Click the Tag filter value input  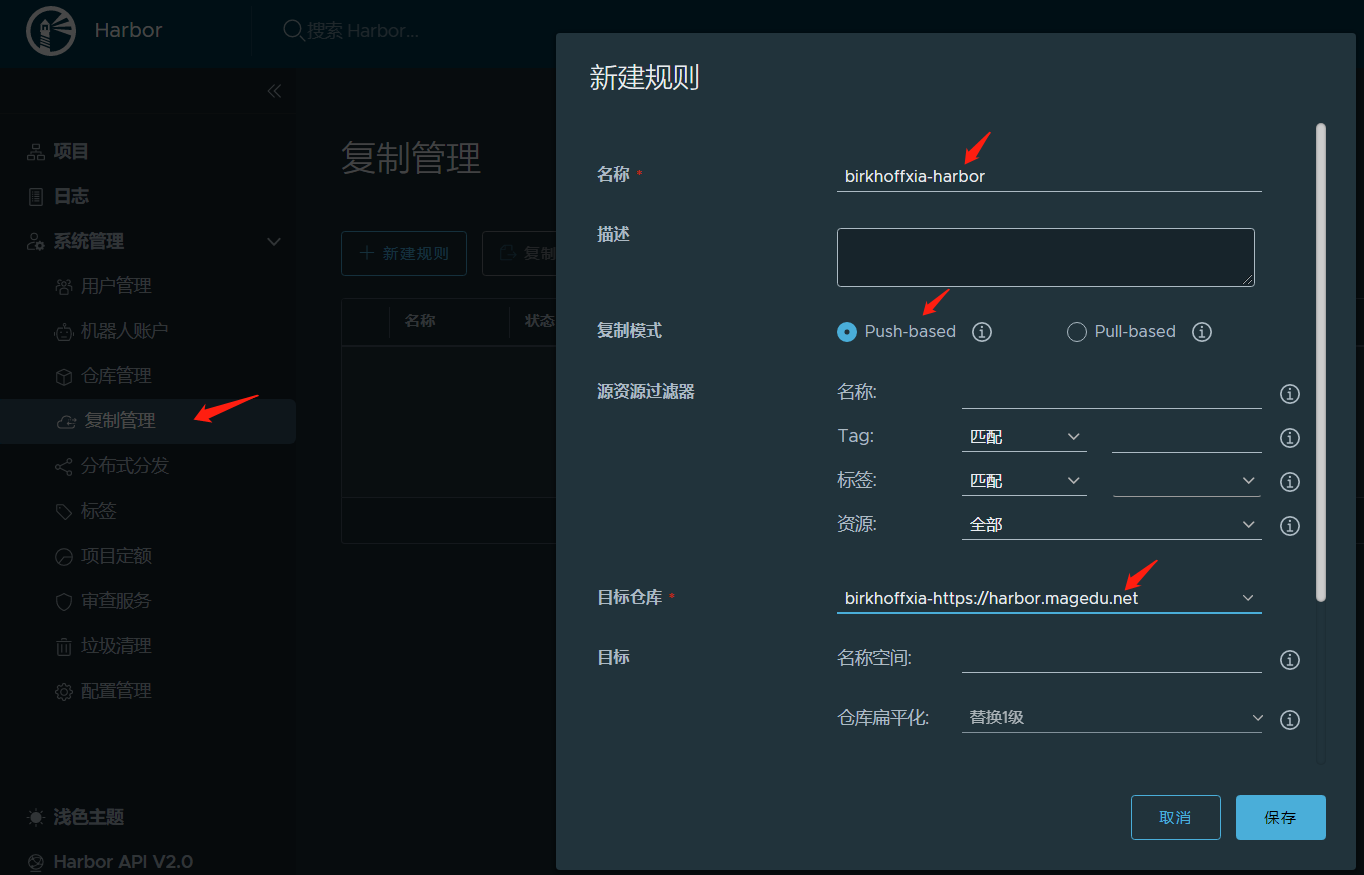[1187, 437]
